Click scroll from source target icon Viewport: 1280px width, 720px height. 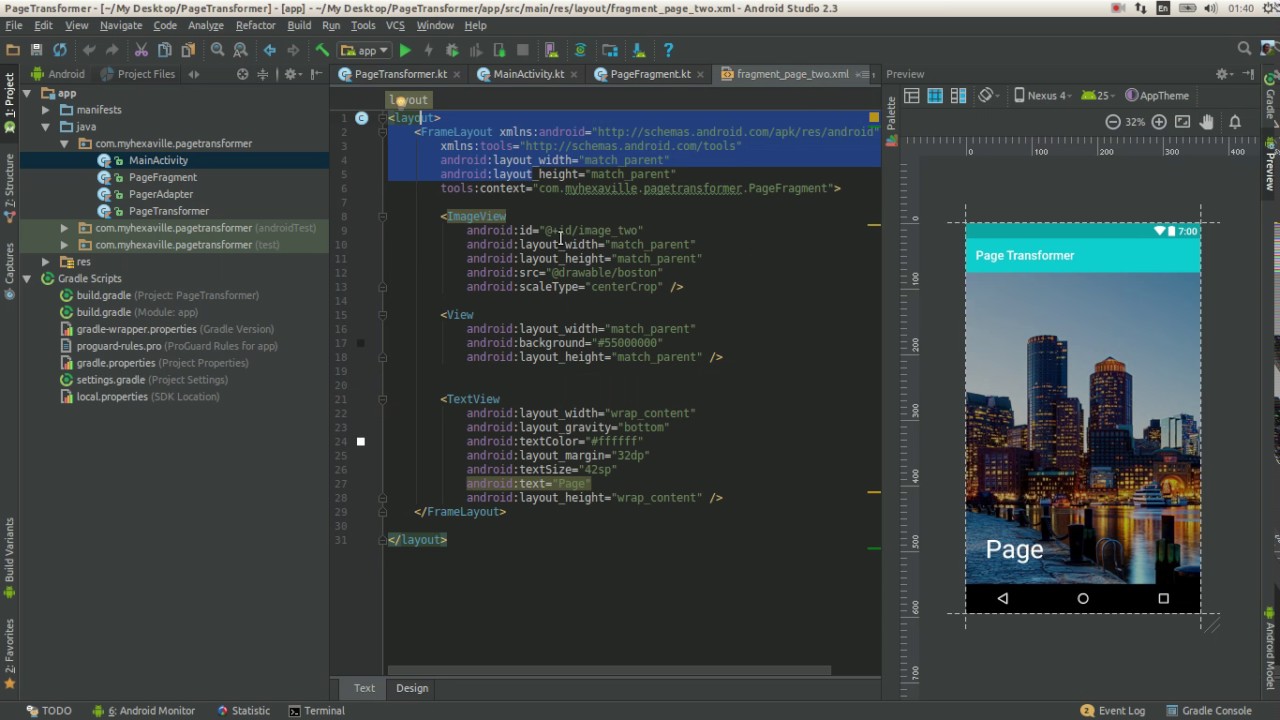(x=242, y=74)
